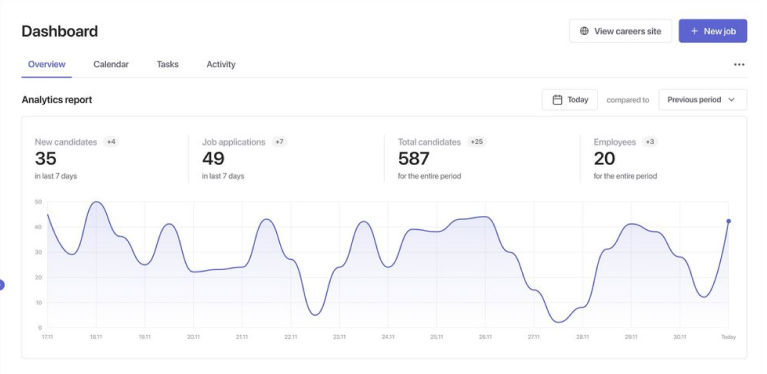Click the View careers site button

click(x=620, y=31)
